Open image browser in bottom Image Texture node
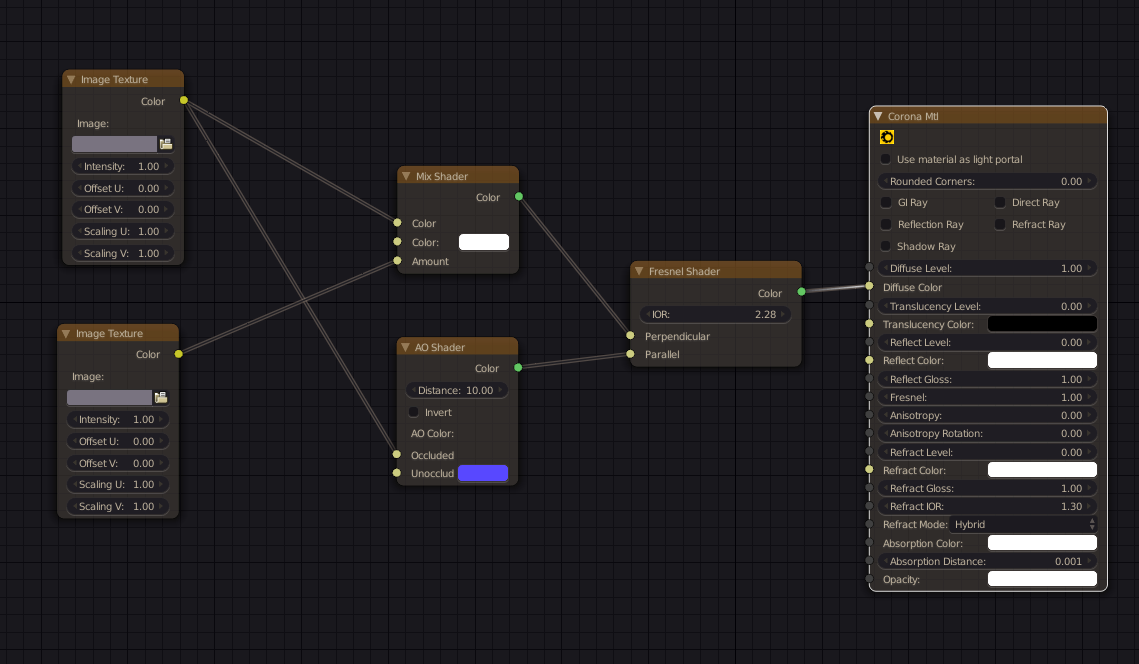The height and width of the screenshot is (664, 1139). (x=161, y=397)
